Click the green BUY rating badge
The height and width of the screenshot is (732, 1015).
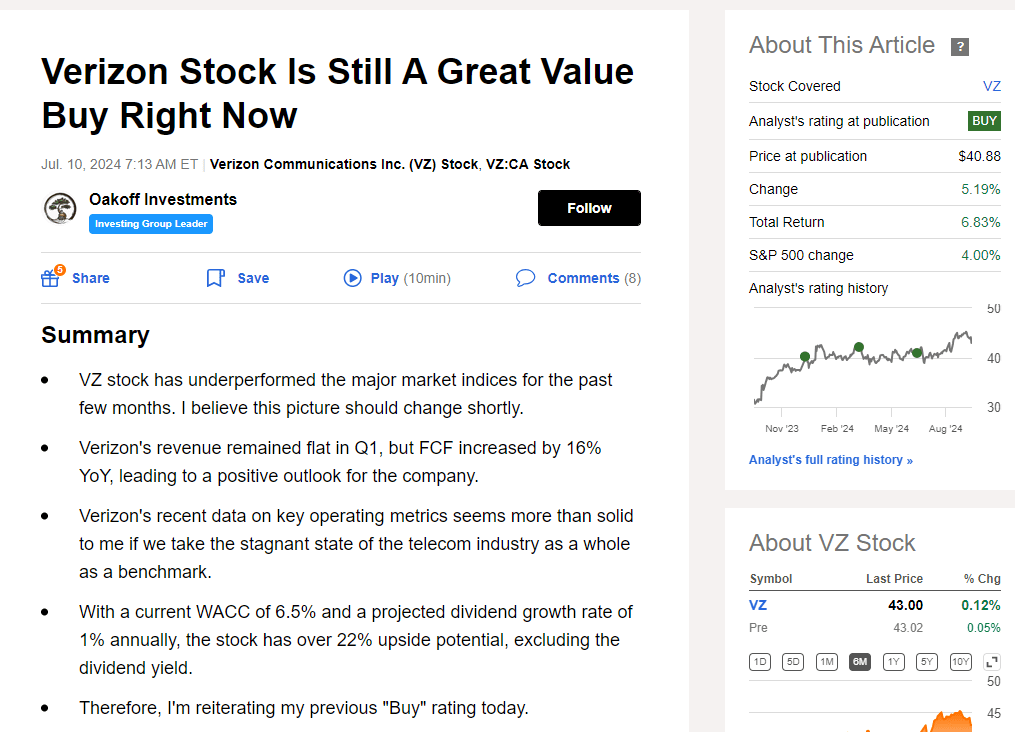984,121
